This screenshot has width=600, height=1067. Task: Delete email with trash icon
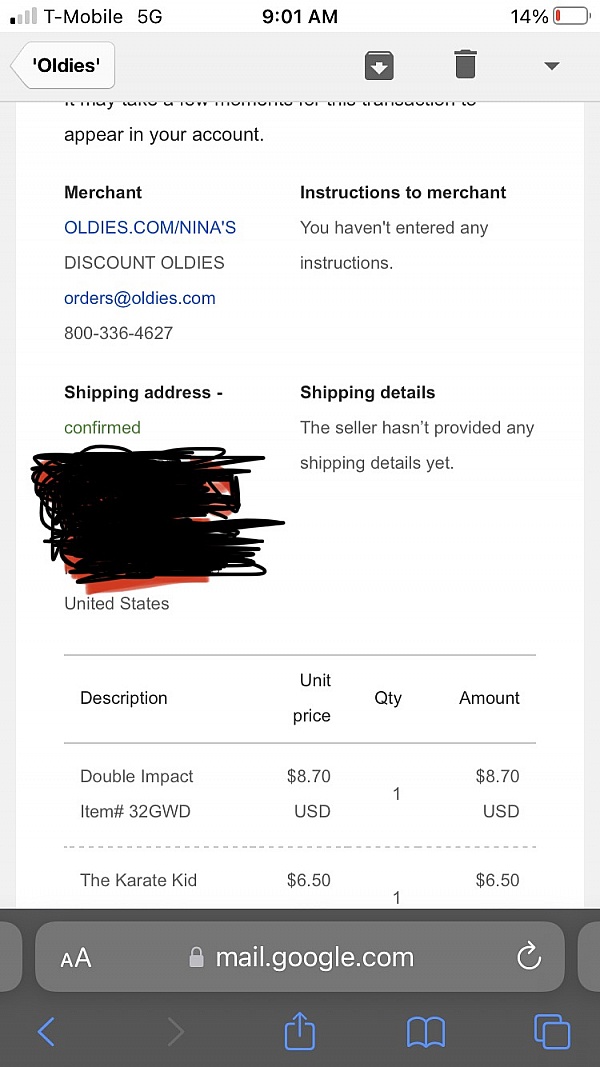465,65
